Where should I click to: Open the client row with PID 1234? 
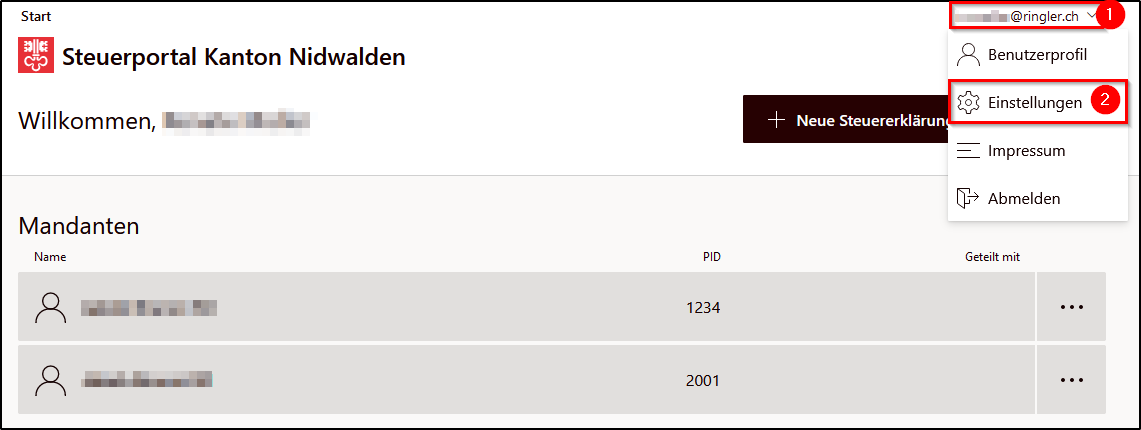click(526, 307)
